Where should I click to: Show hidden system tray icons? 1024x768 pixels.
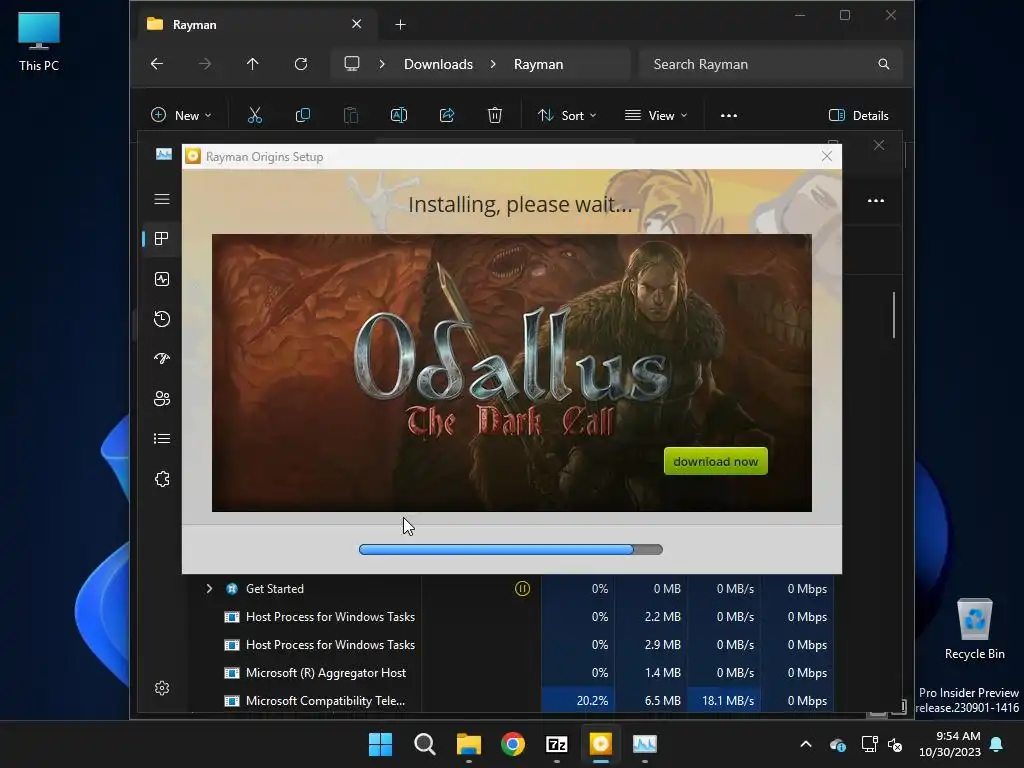pos(806,744)
